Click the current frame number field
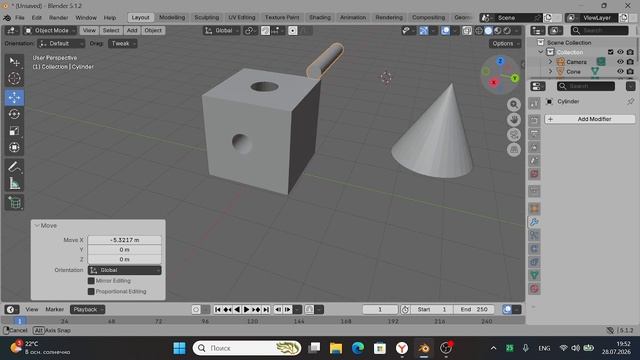The image size is (640, 360). point(380,309)
